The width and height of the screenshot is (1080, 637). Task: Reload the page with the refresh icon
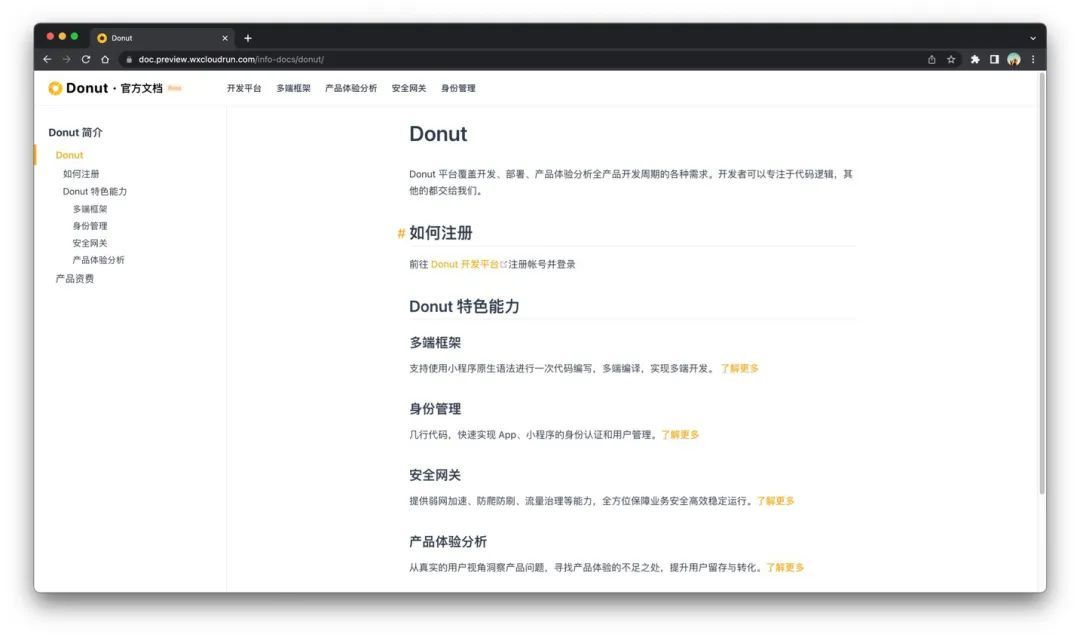coord(85,59)
